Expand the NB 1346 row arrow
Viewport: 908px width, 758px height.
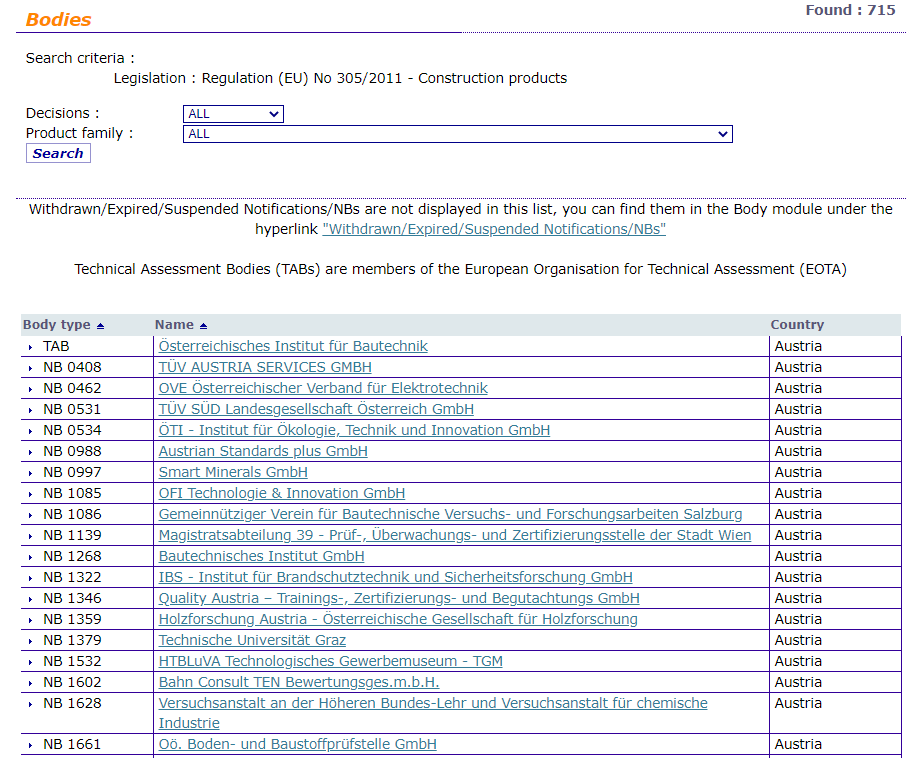[x=31, y=599]
